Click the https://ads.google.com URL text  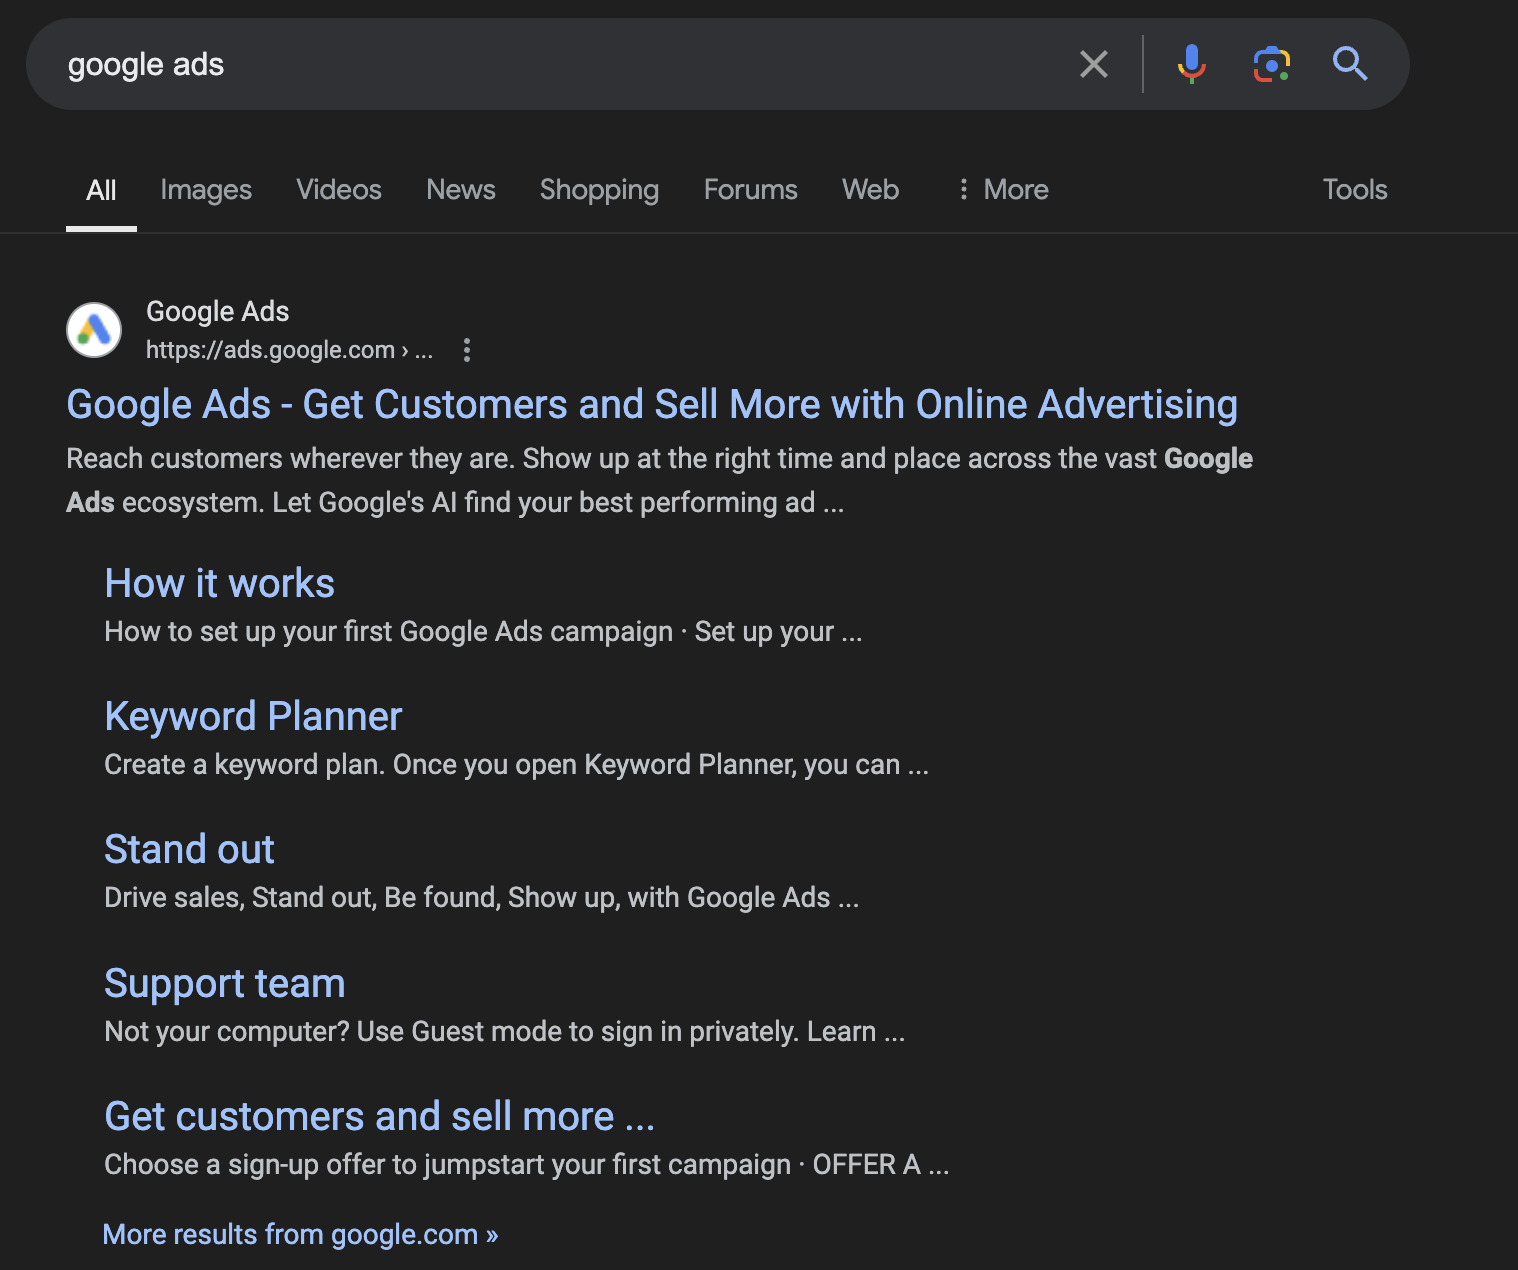(x=290, y=350)
